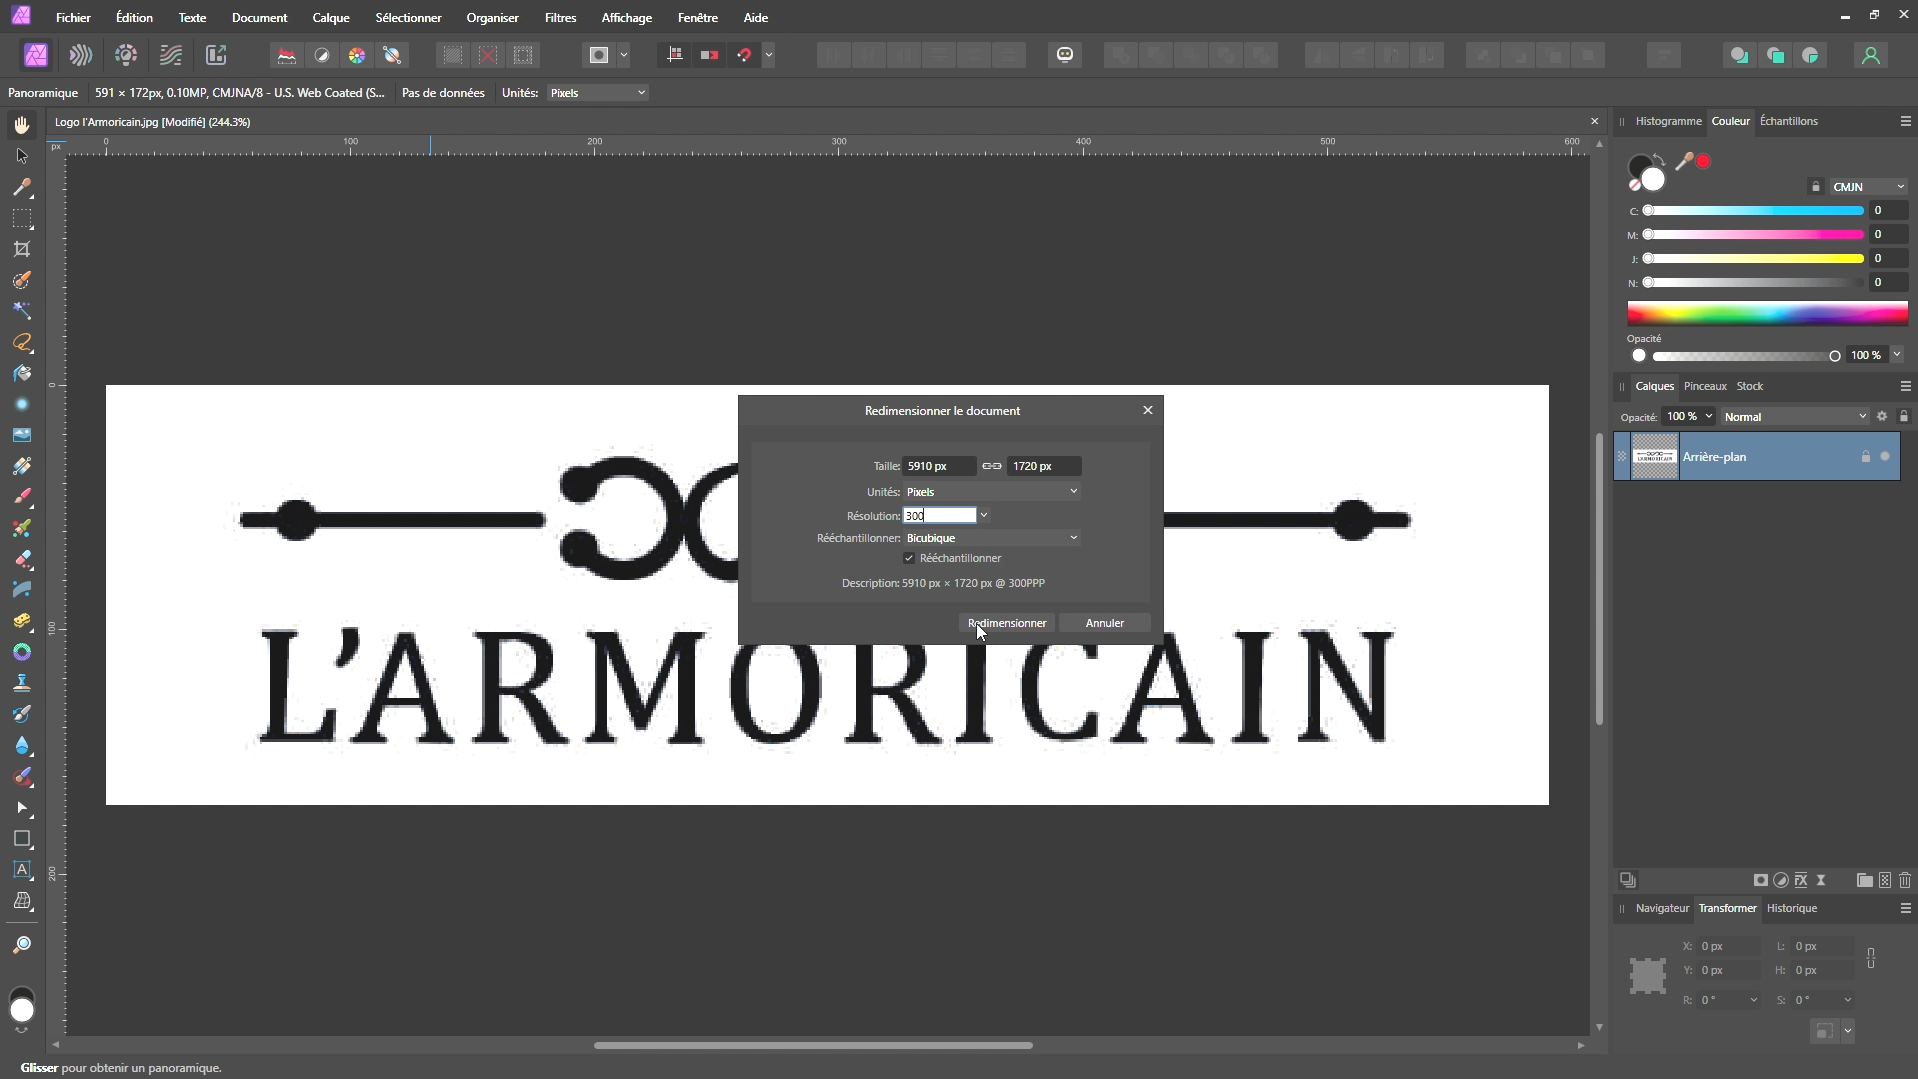Toggle the aspect ratio link between sizes

[x=991, y=466]
